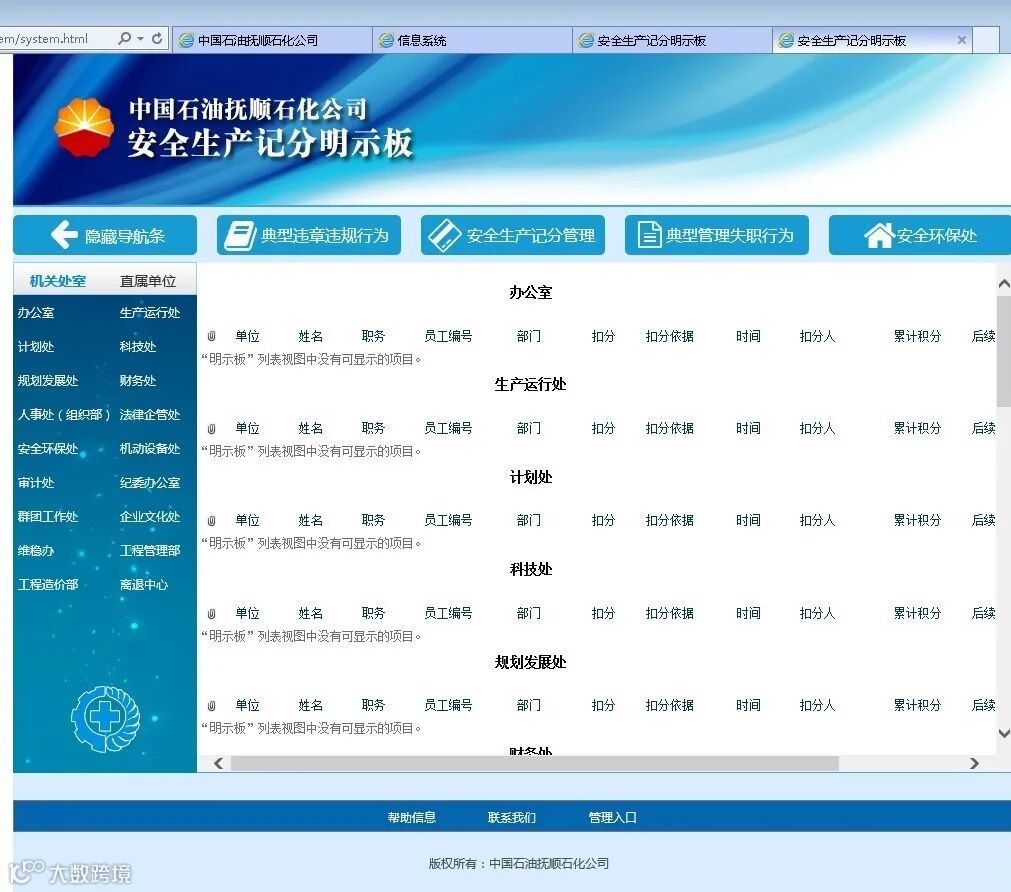Sort by 姓名 column in 办公室 table
Screen dimensions: 1011x892
pyautogui.click(x=311, y=336)
